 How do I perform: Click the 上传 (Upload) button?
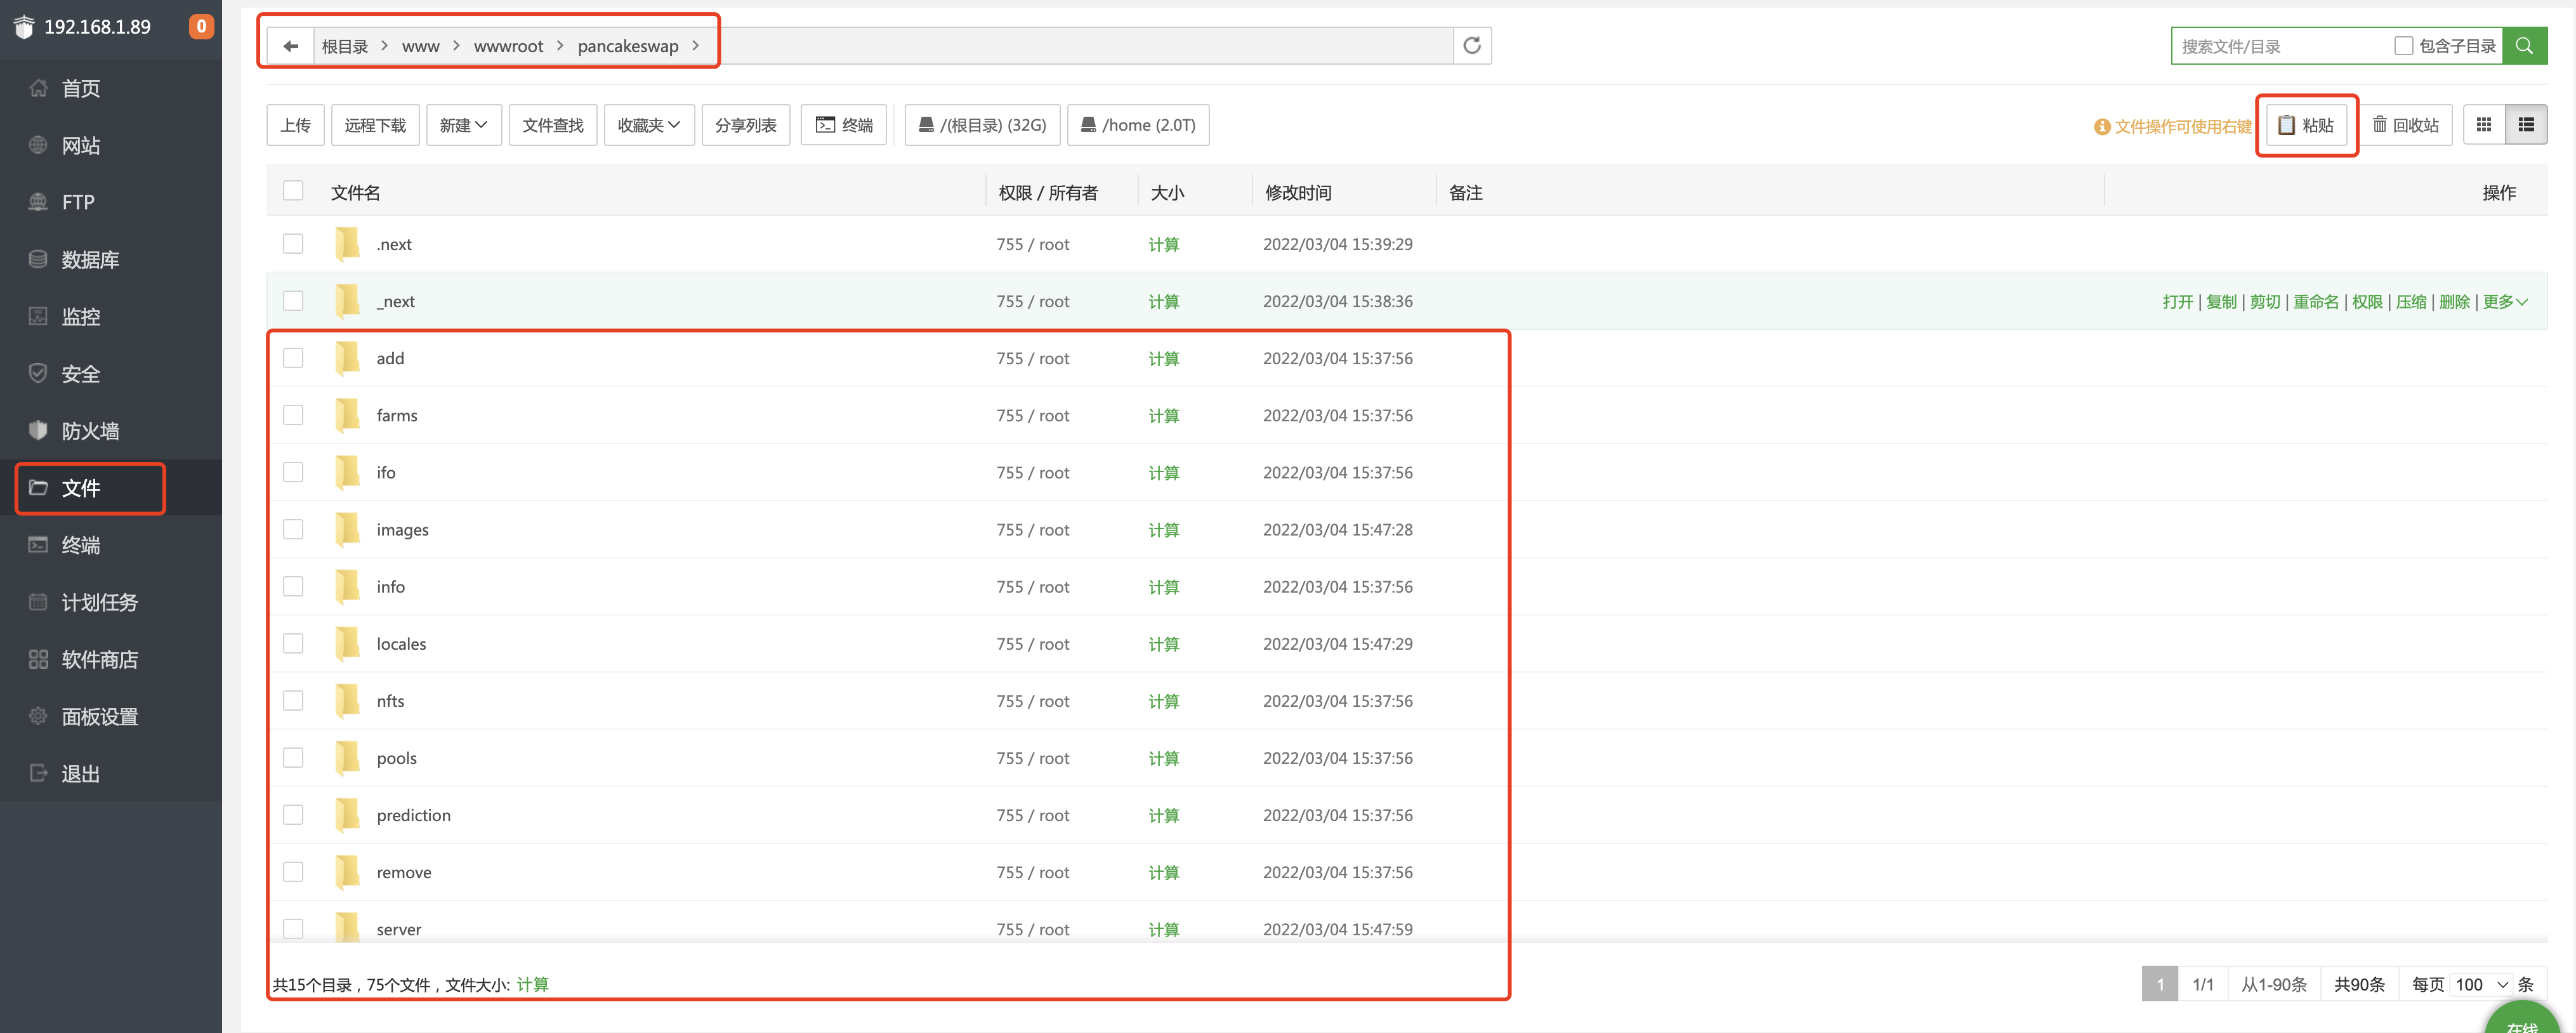(x=294, y=124)
